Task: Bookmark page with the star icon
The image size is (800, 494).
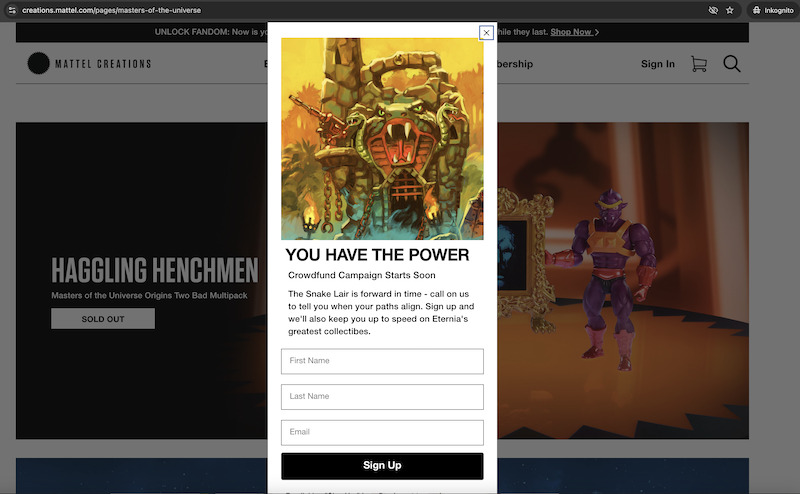Action: pos(730,10)
